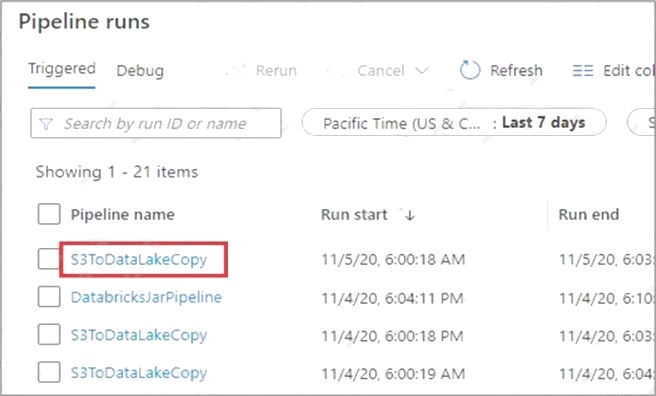Tick the select-all checkbox beside Pipeline name
Image resolution: width=656 pixels, height=396 pixels.
click(49, 214)
